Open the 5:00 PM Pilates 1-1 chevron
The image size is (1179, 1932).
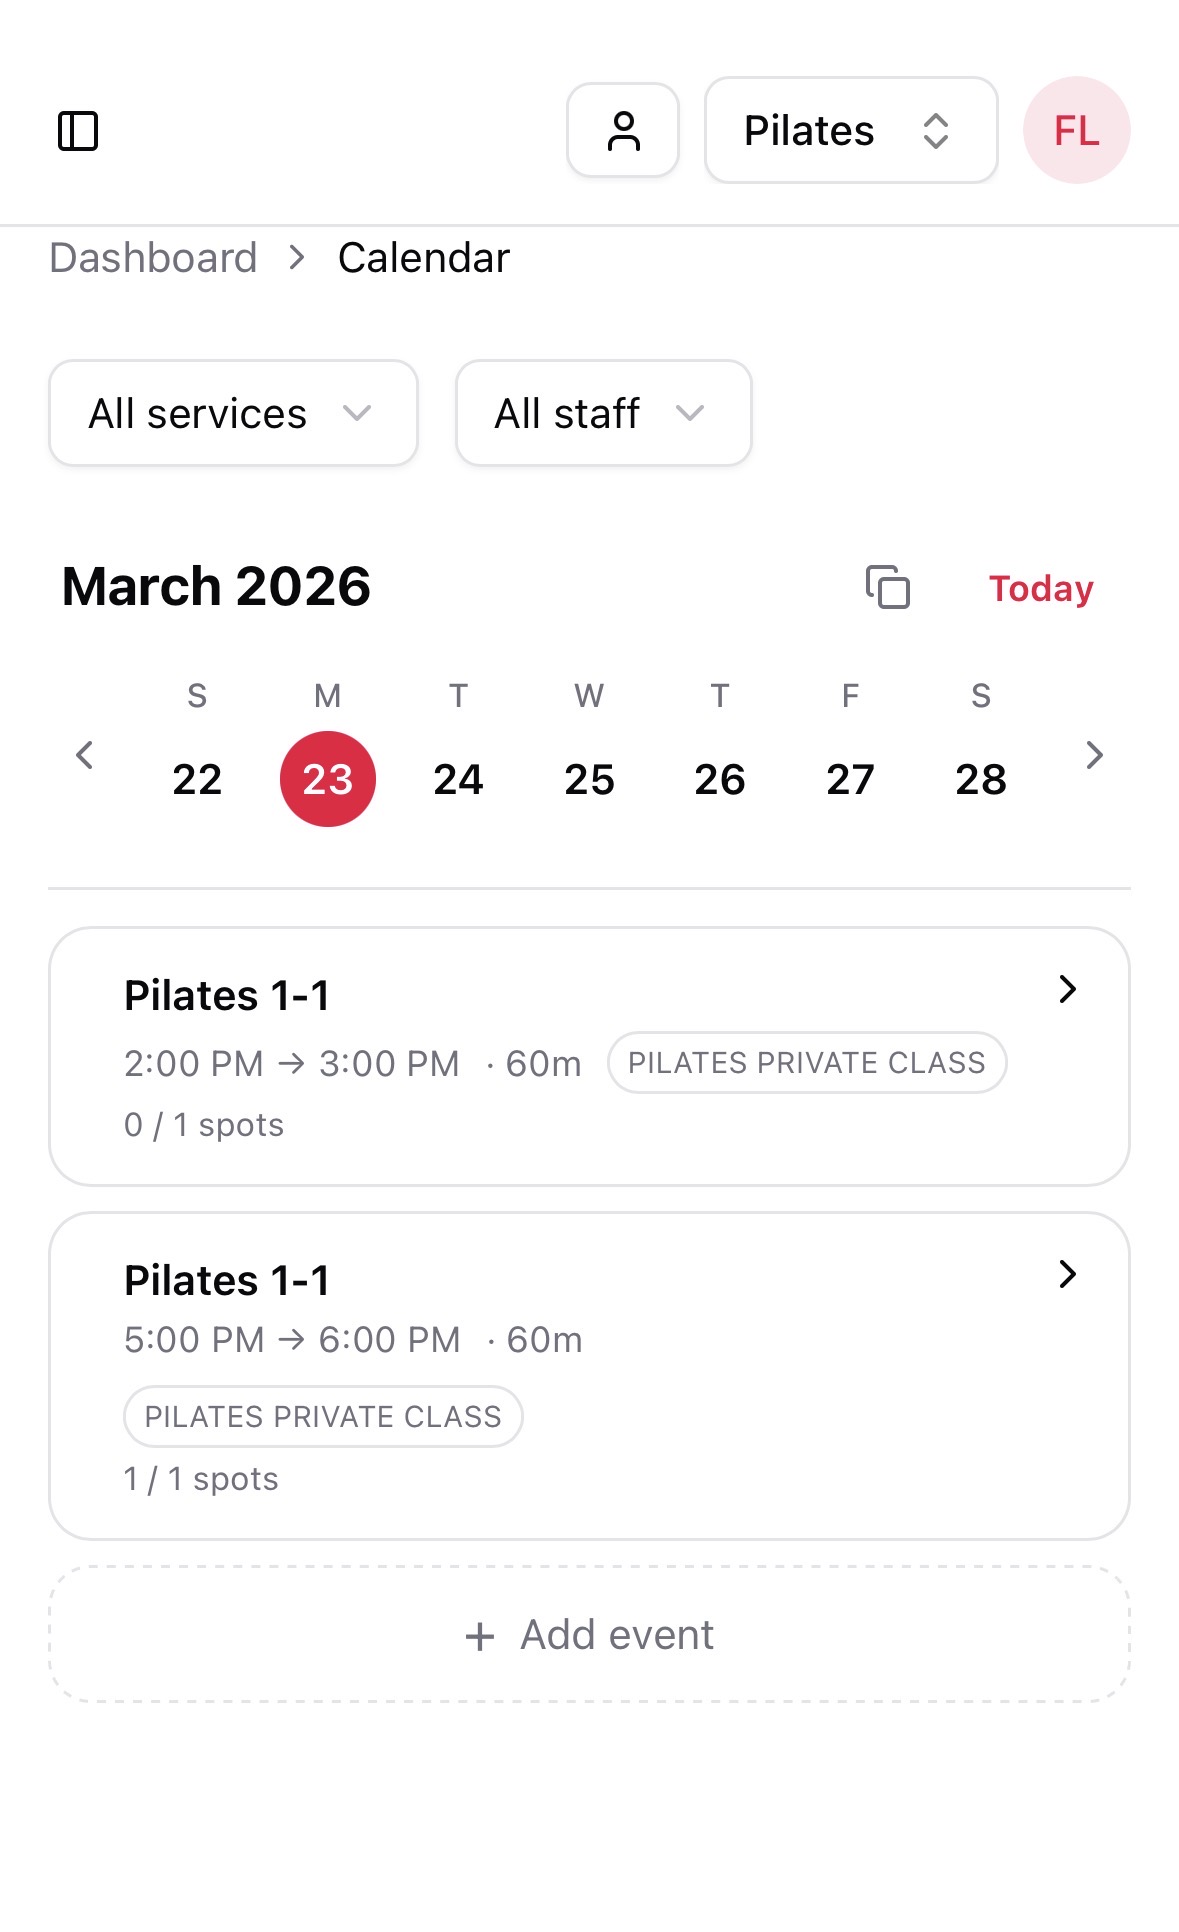1067,1274
